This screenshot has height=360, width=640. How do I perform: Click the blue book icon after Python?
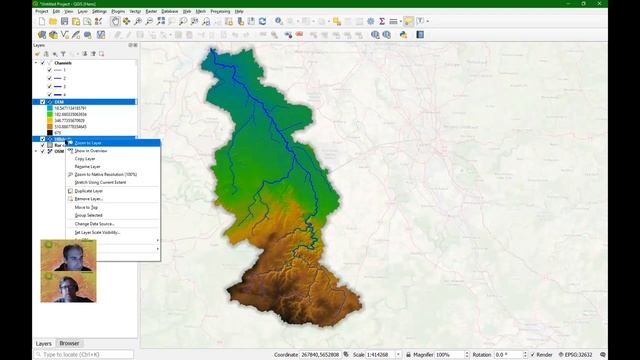pos(420,35)
